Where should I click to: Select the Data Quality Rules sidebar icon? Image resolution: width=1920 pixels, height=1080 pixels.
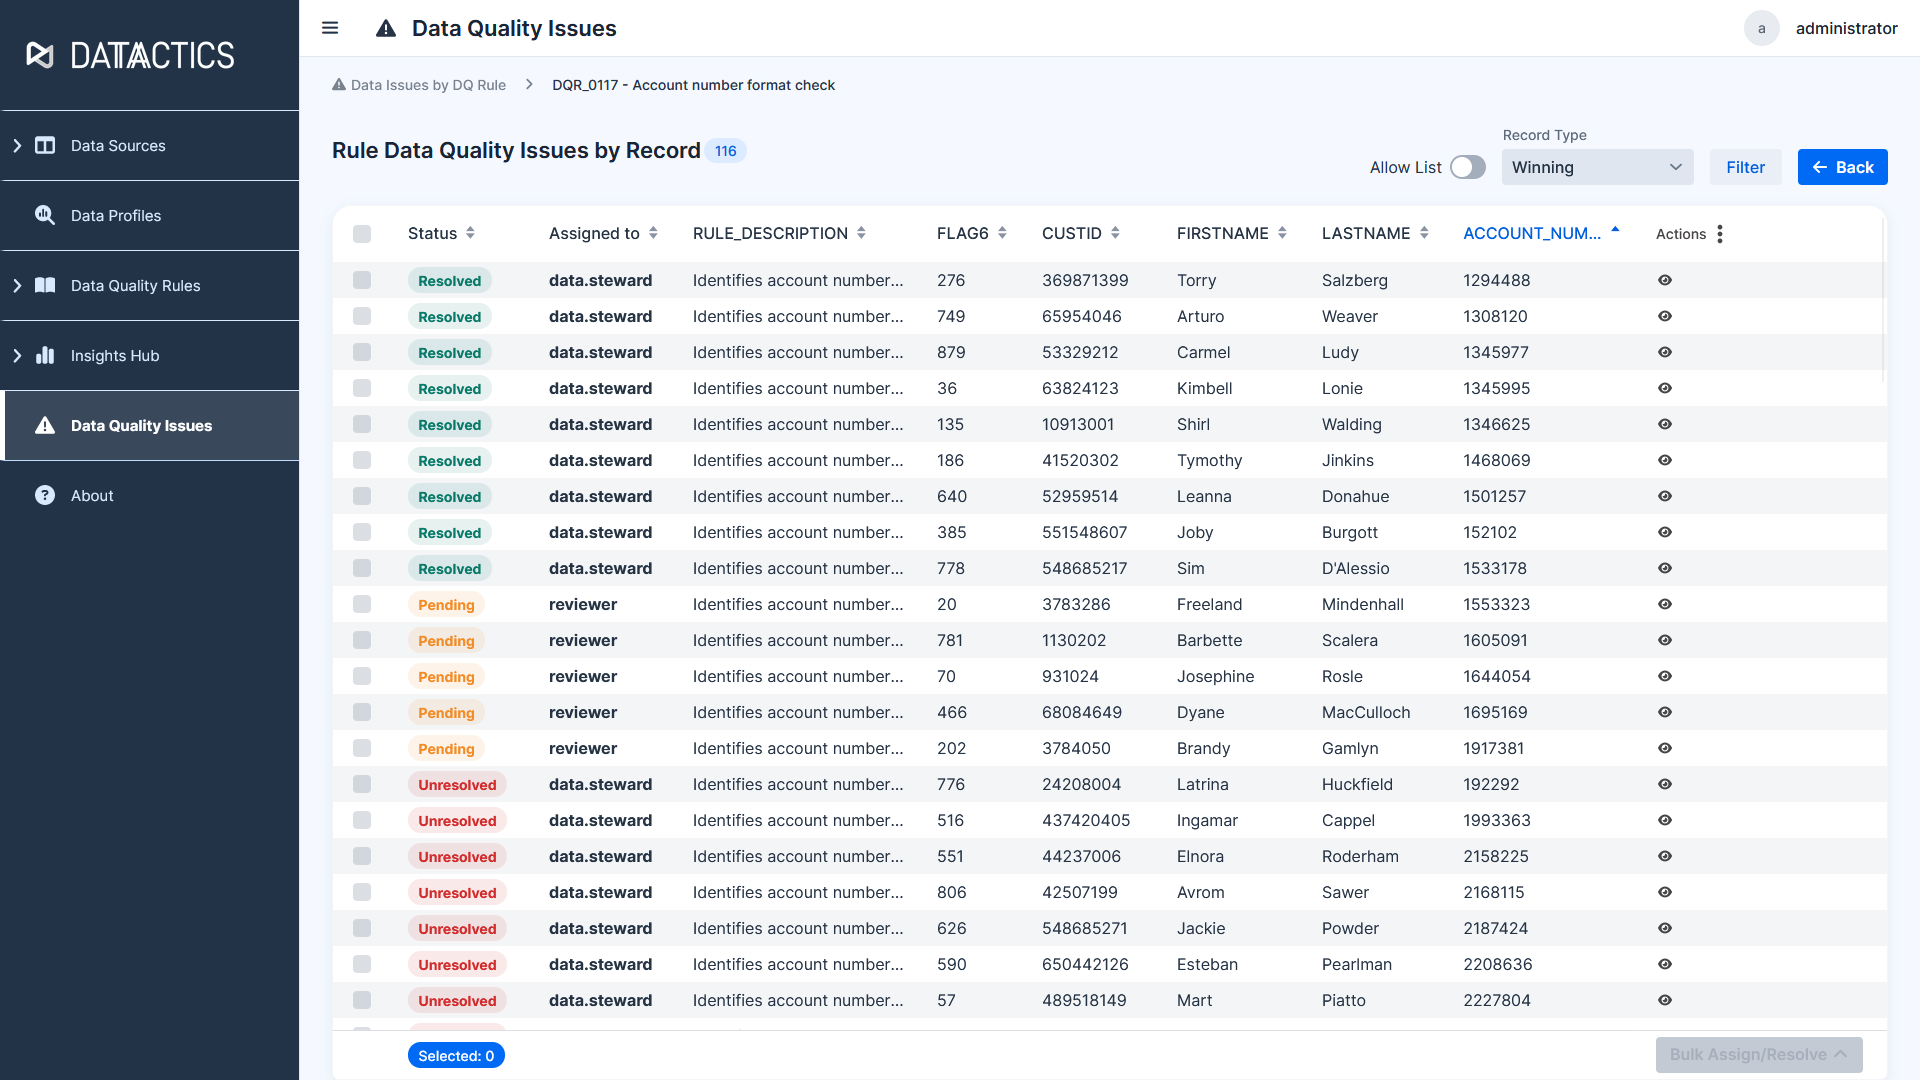click(46, 285)
